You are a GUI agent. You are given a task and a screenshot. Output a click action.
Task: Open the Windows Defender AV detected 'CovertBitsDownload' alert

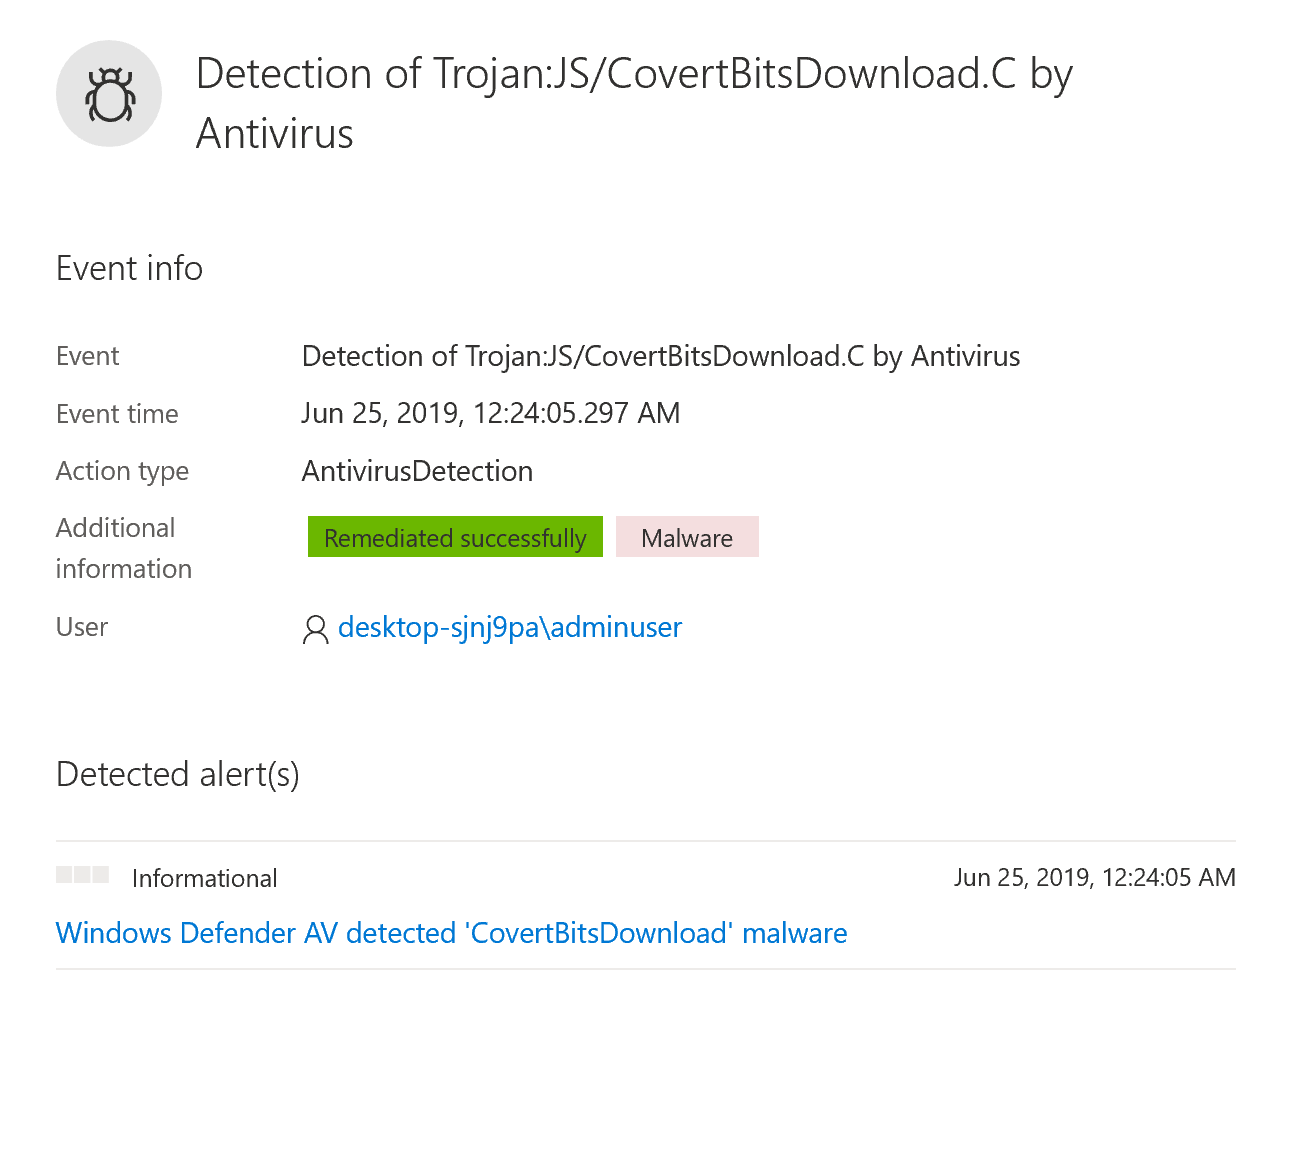point(451,933)
